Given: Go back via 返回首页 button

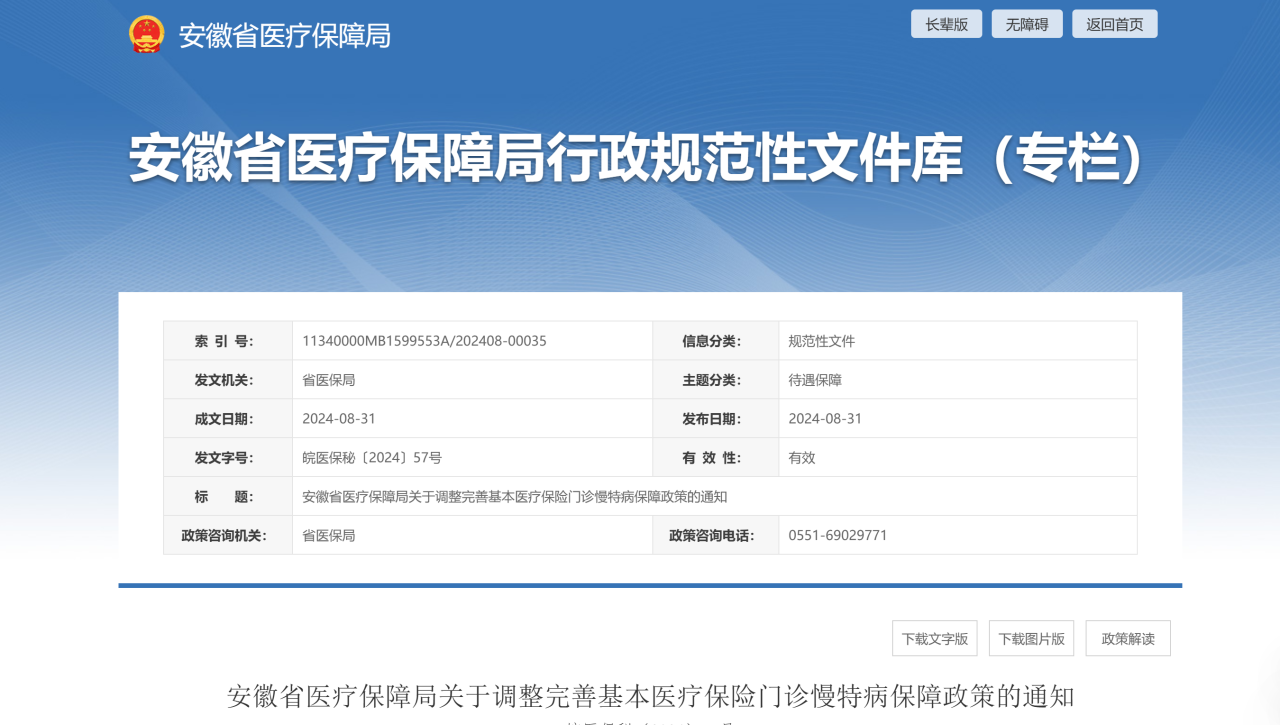Looking at the screenshot, I should pos(1115,24).
